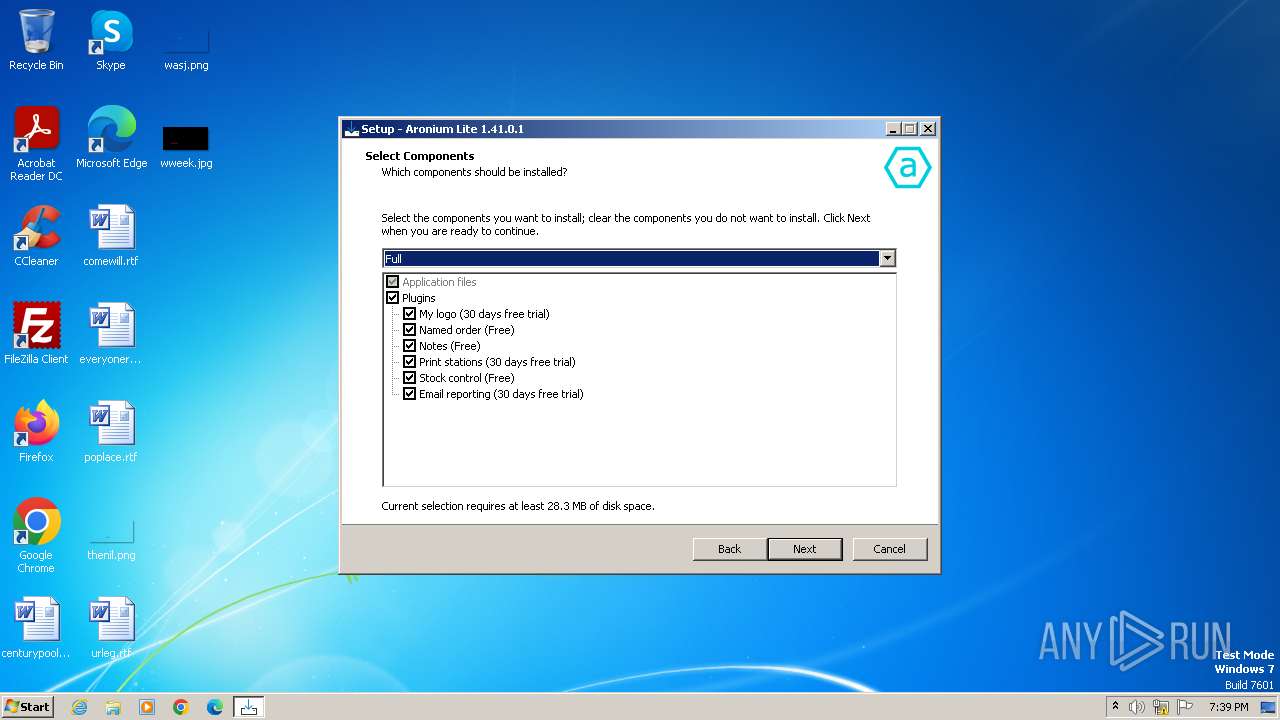The image size is (1280, 720).
Task: Open the Start menu
Action: click(x=27, y=707)
